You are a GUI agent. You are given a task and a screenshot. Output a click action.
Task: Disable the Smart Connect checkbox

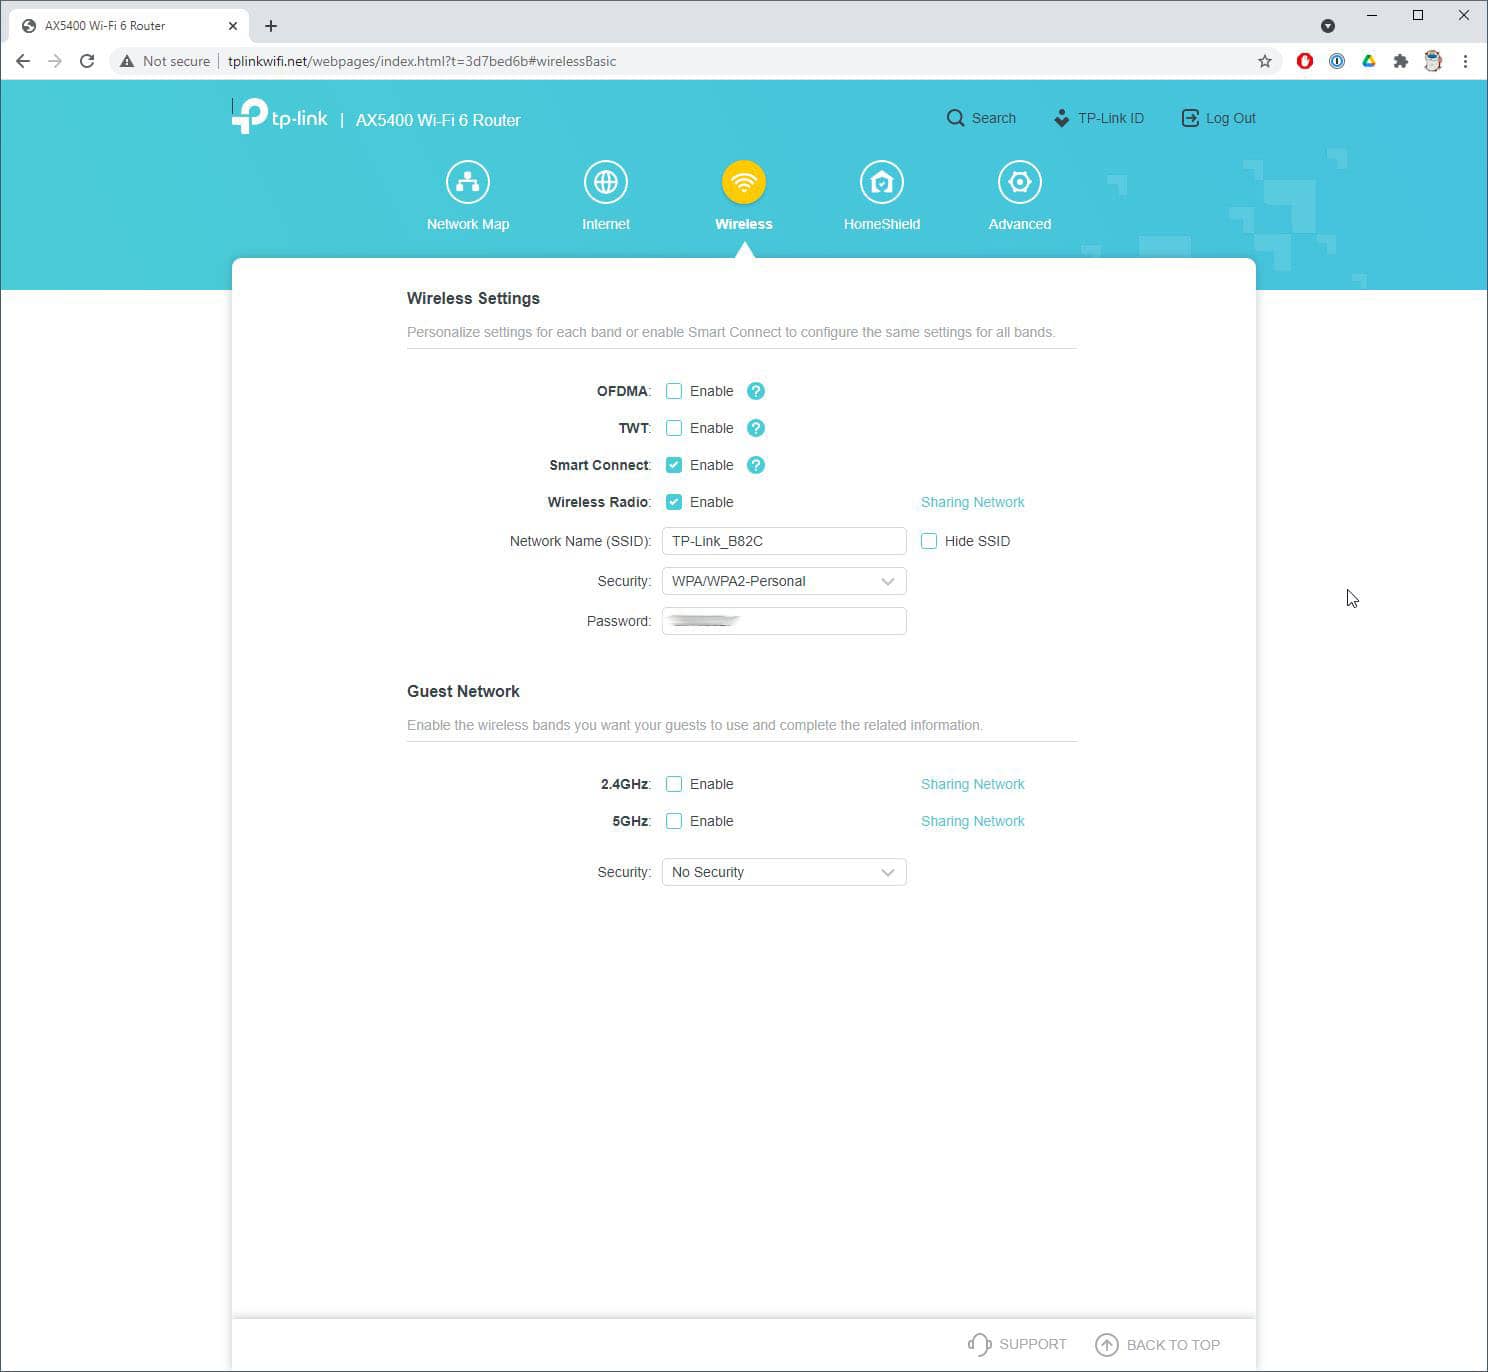tap(674, 465)
